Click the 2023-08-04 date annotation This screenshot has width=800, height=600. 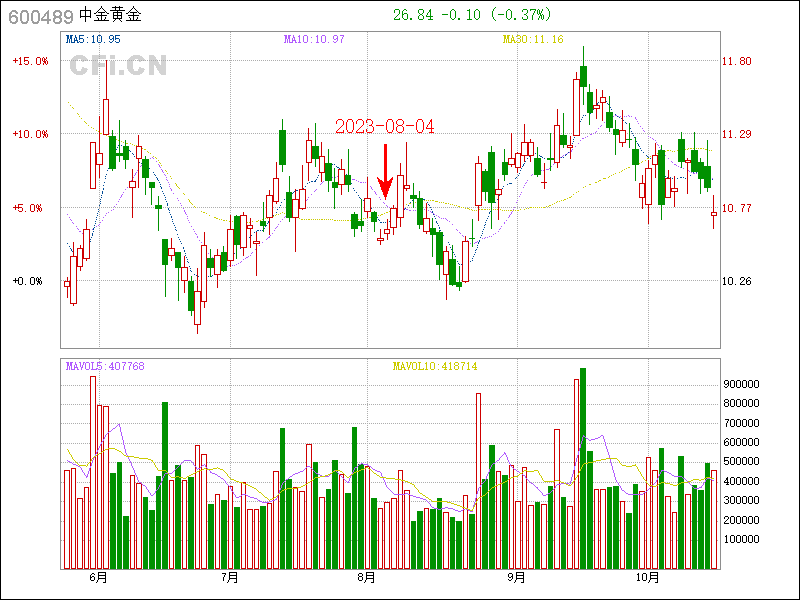click(x=385, y=127)
